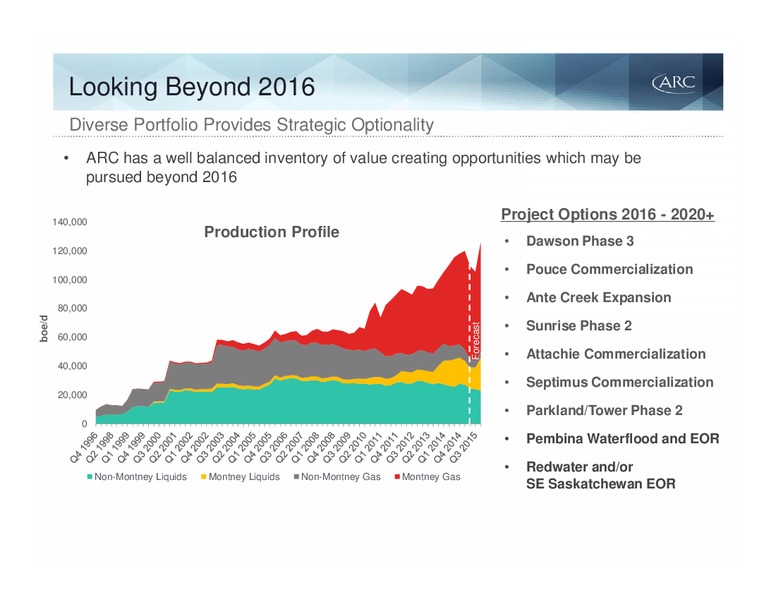776x600 pixels.
Task: Click the 'Q3 2015' x-axis label
Action: [x=464, y=447]
